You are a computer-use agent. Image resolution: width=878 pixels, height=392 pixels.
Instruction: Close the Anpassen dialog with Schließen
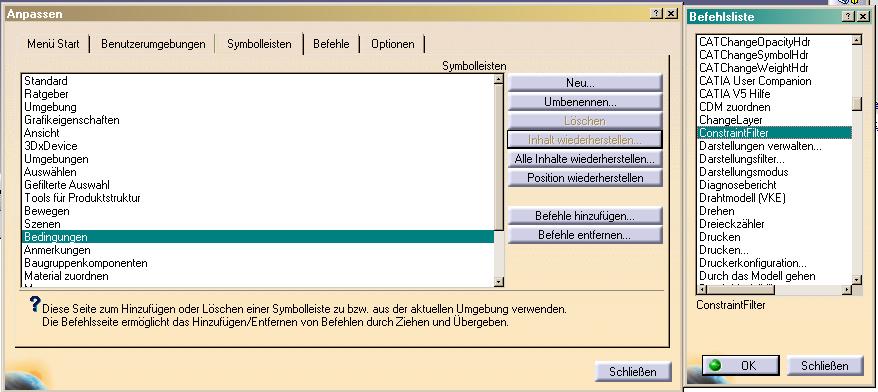632,371
